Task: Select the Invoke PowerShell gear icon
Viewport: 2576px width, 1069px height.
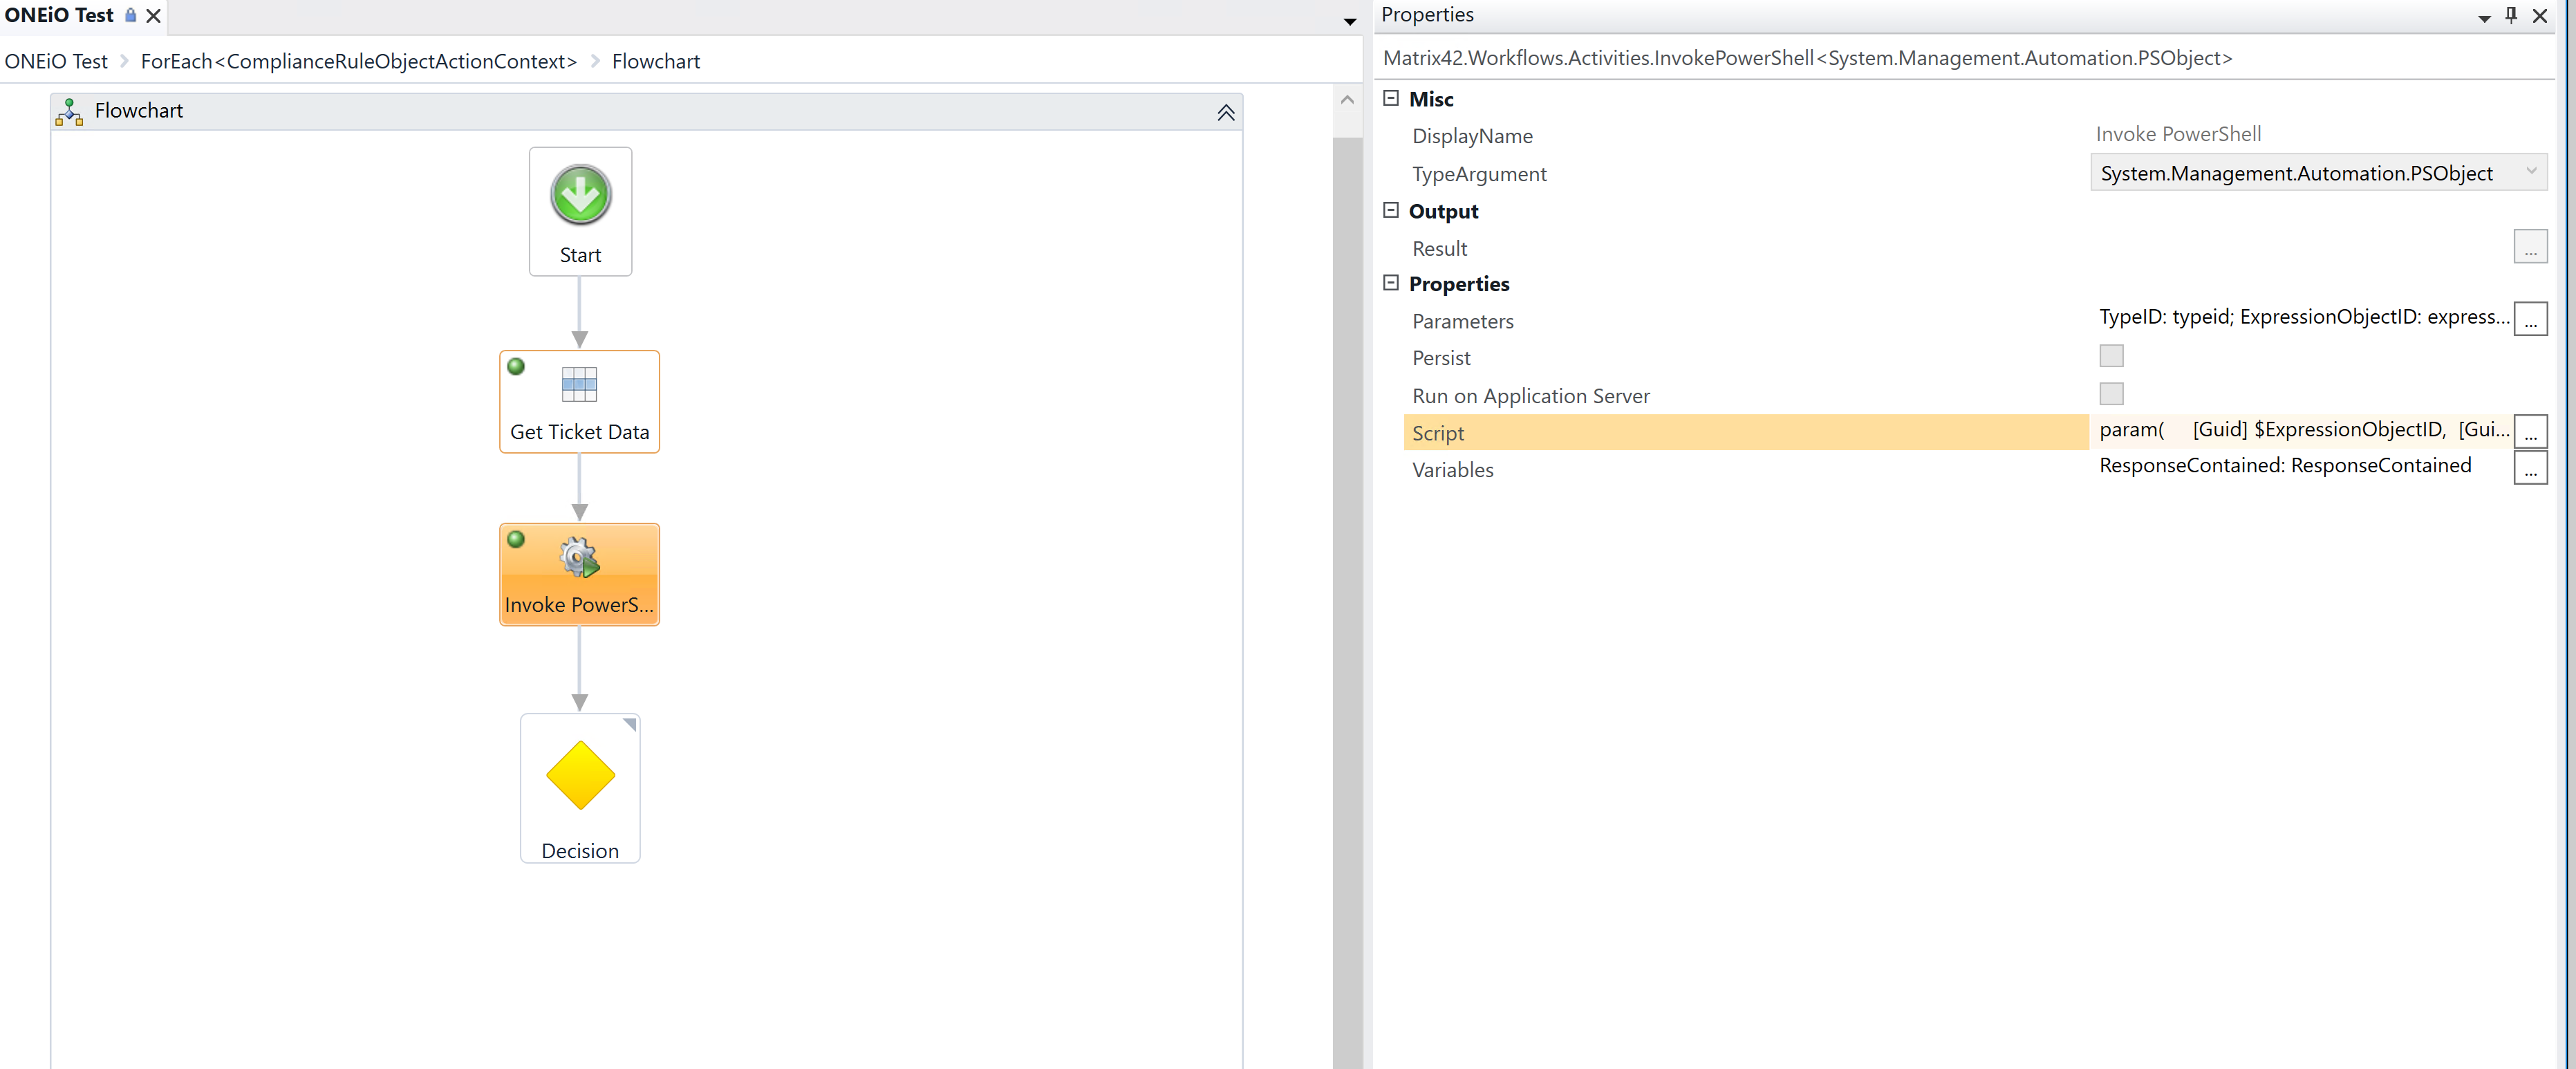Action: tap(579, 557)
